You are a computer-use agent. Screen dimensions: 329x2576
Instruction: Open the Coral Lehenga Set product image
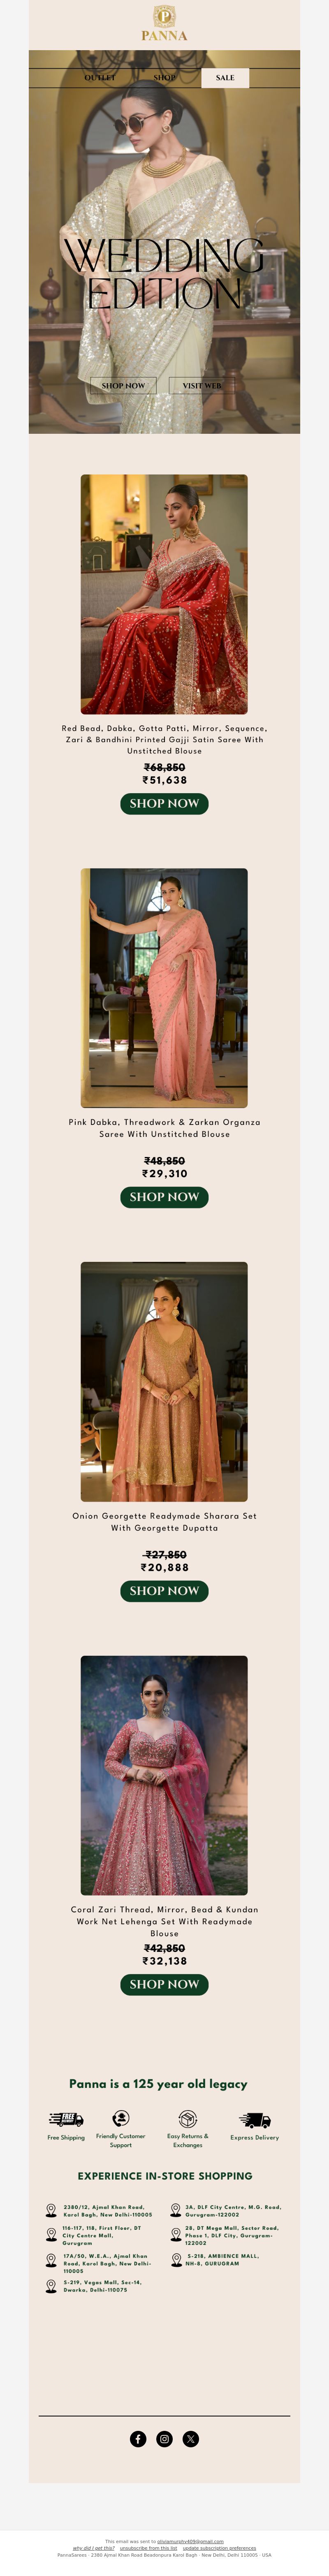[x=164, y=1775]
